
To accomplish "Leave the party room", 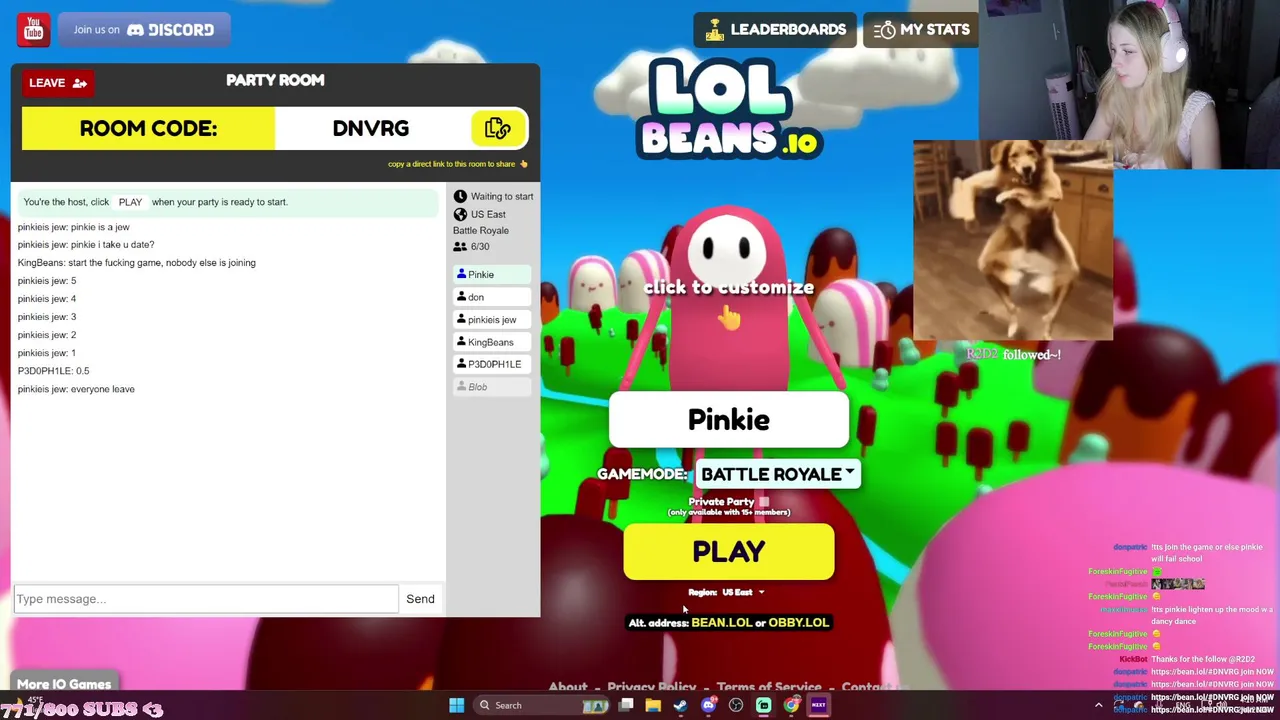I will pos(58,83).
